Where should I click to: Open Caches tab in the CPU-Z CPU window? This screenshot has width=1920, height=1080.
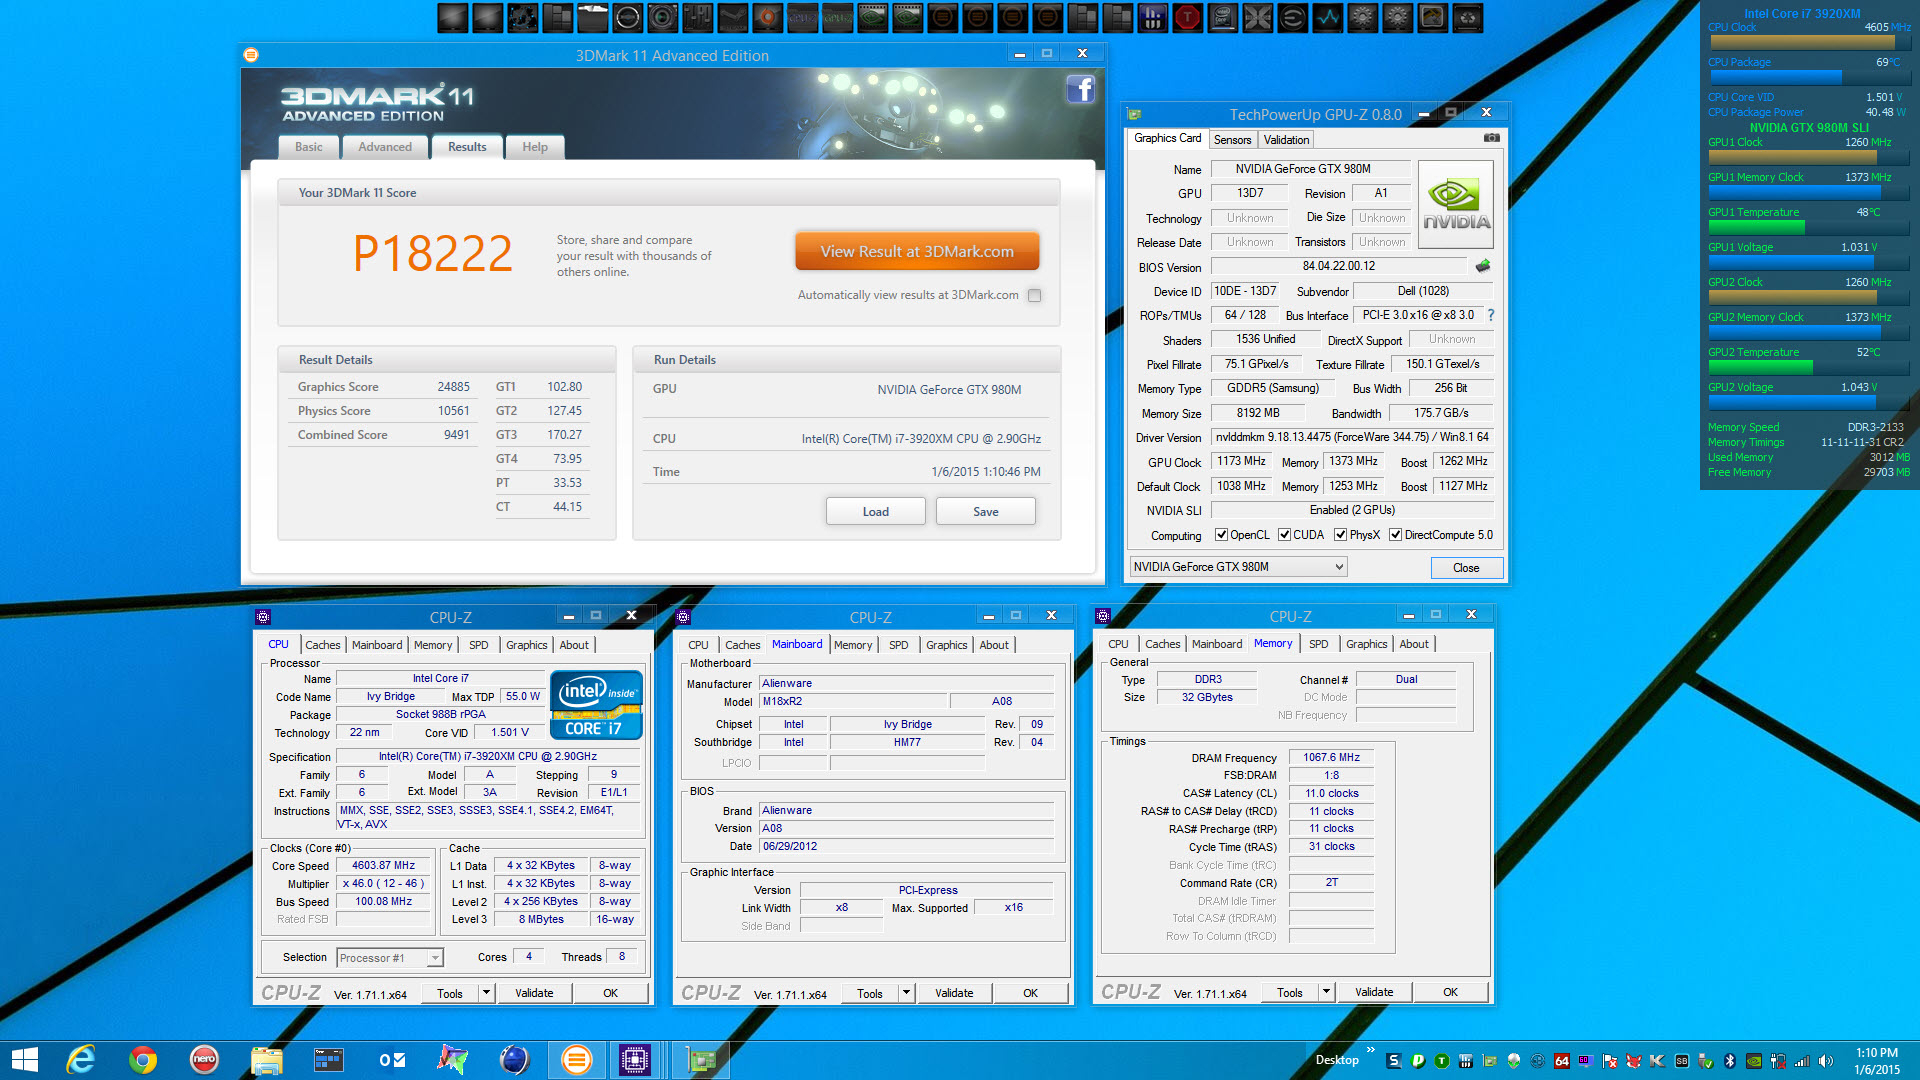click(x=323, y=645)
